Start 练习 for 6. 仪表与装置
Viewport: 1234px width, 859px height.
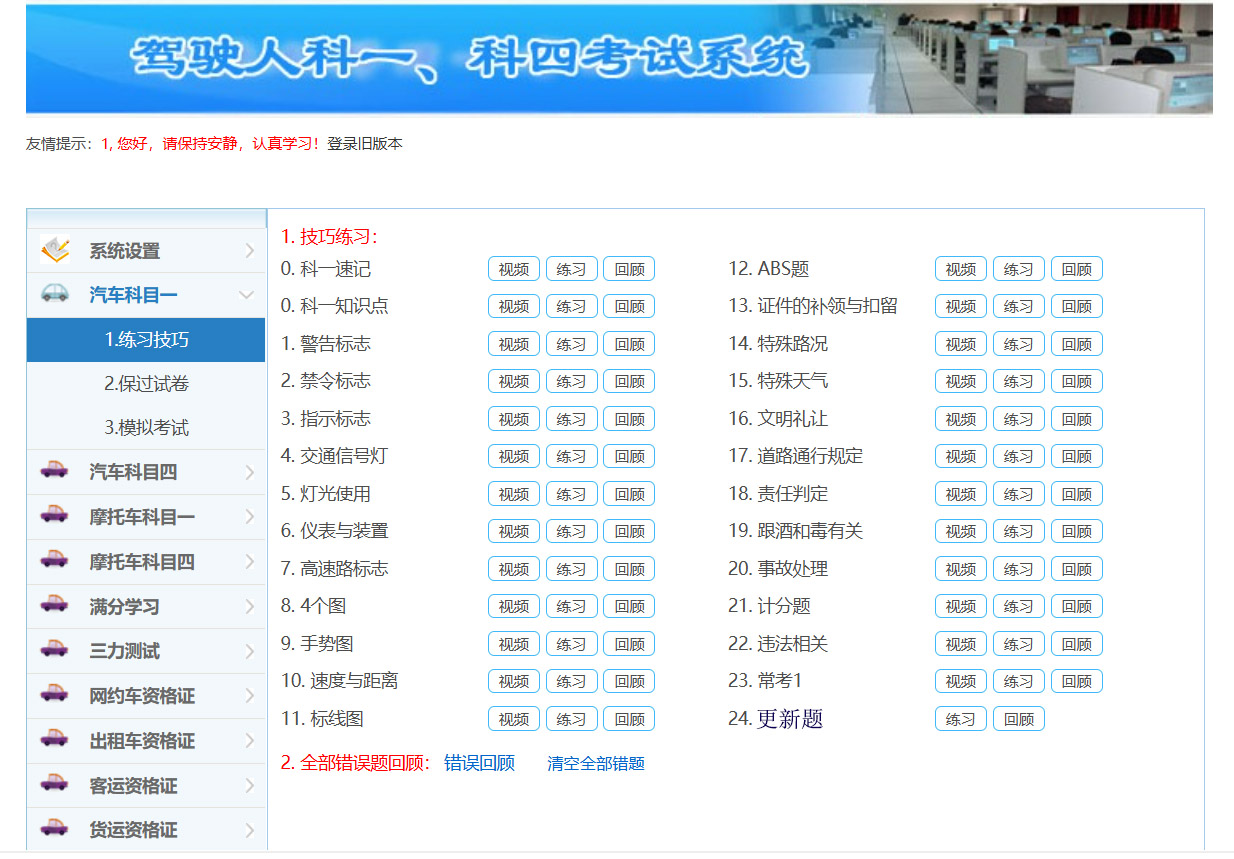tap(571, 531)
